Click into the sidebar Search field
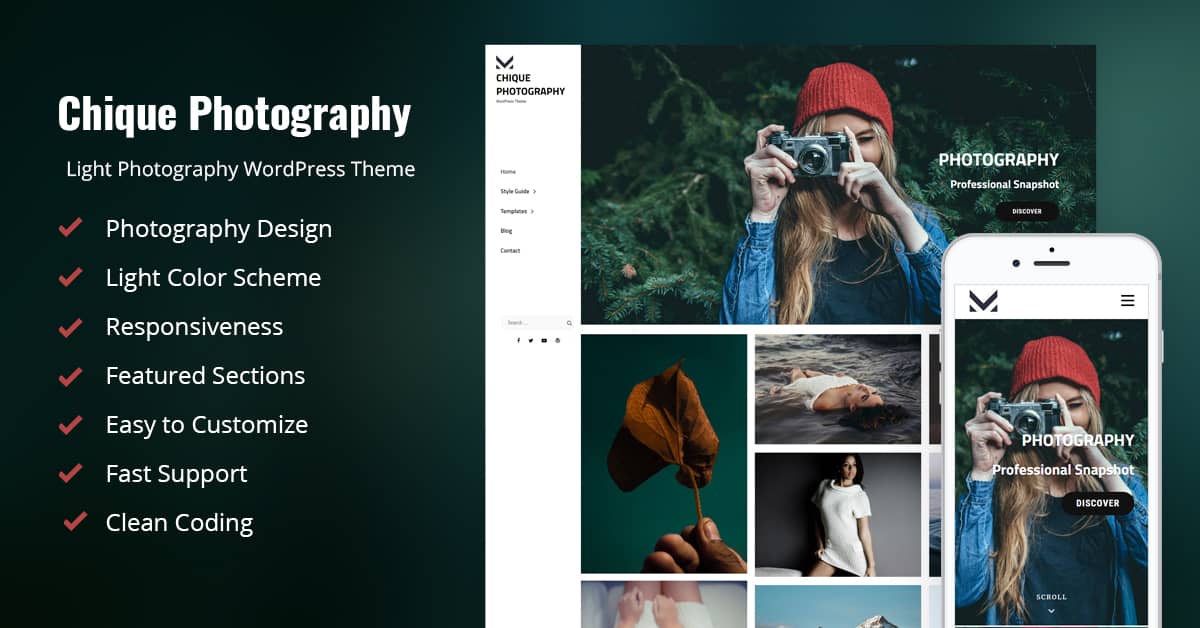This screenshot has width=1200, height=628. click(x=538, y=323)
